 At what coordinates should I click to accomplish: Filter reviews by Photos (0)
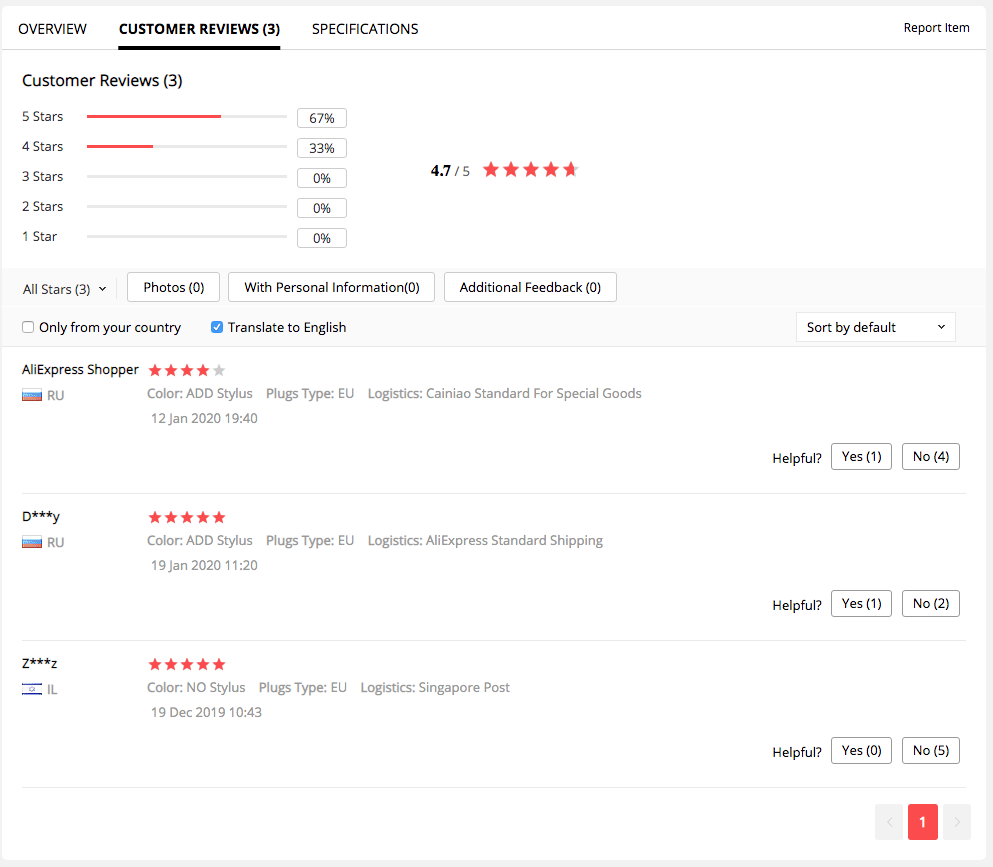point(174,288)
